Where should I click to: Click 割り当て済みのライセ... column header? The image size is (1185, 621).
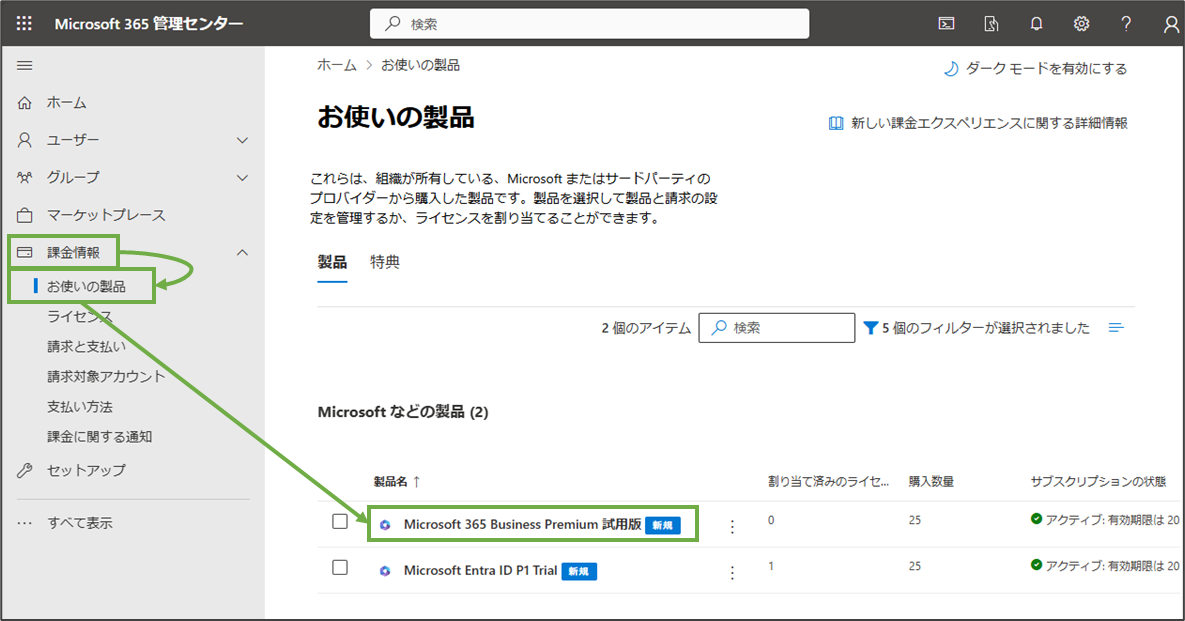tap(828, 481)
